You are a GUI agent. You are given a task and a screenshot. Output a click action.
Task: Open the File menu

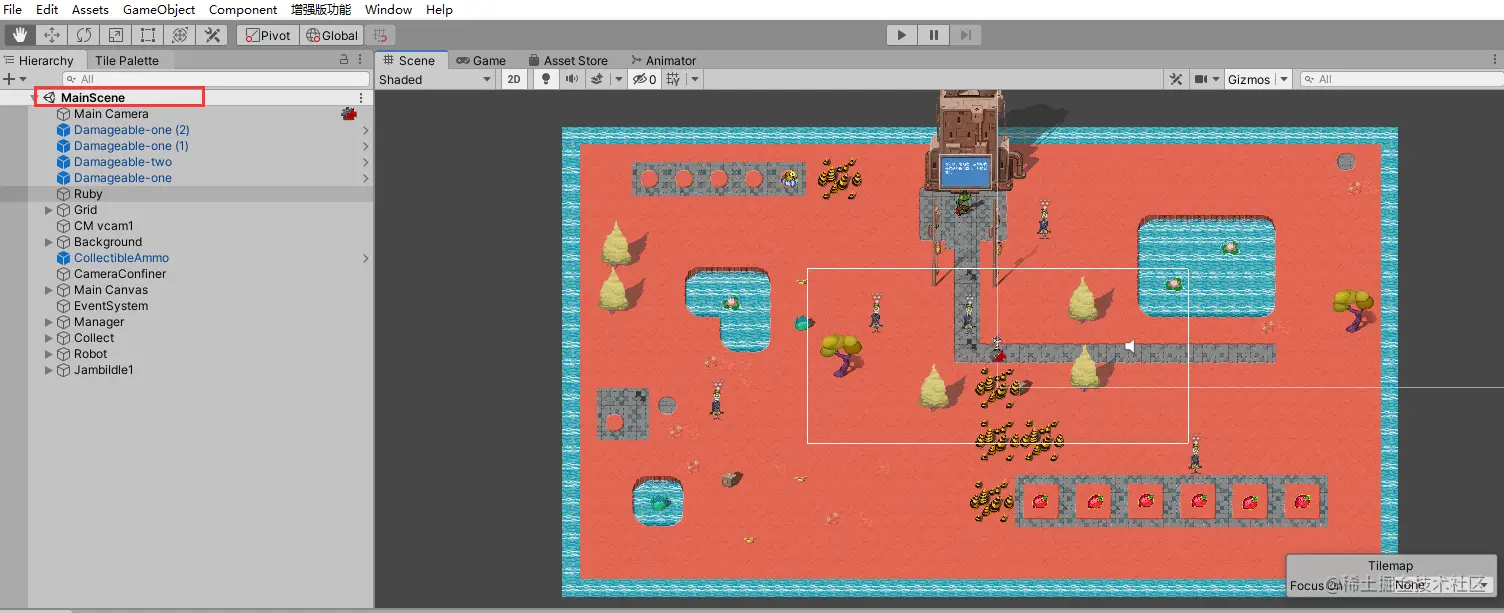(x=13, y=9)
